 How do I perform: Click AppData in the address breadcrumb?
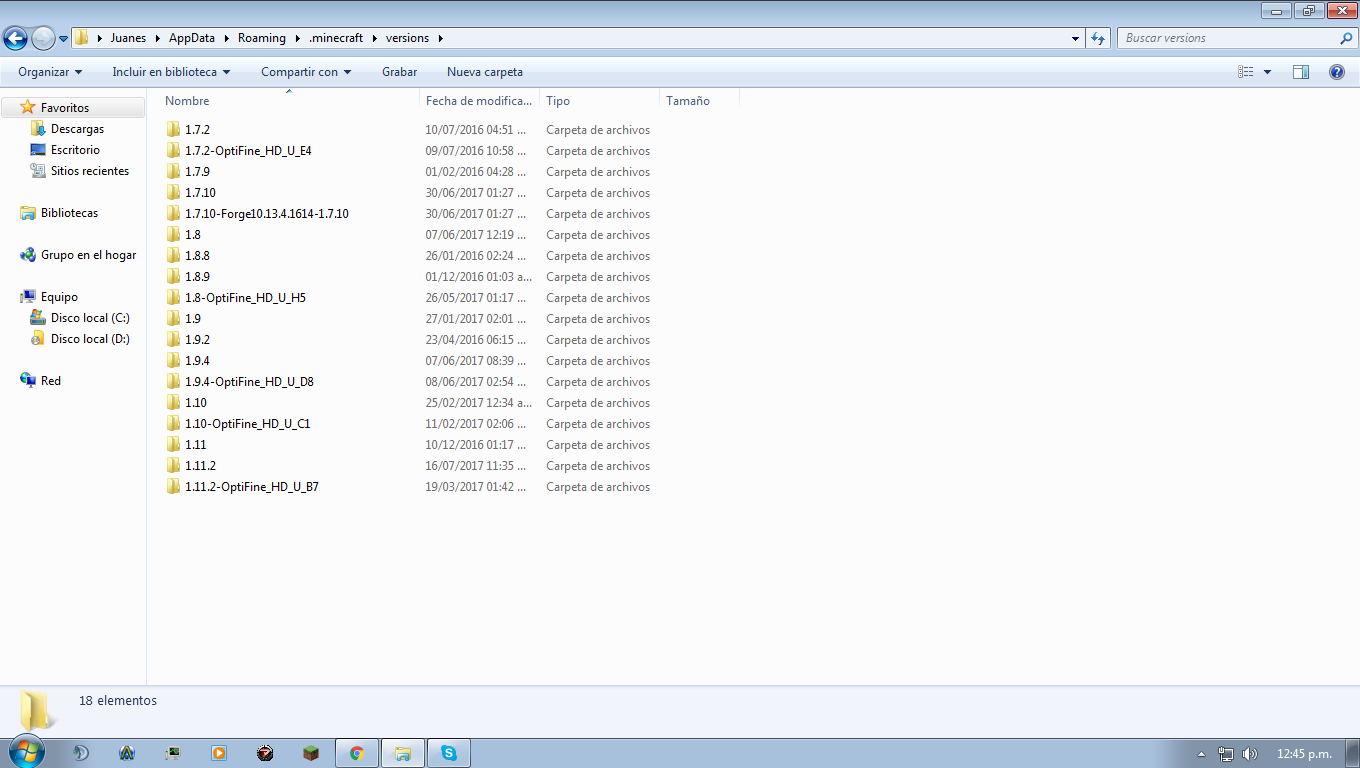pyautogui.click(x=192, y=38)
